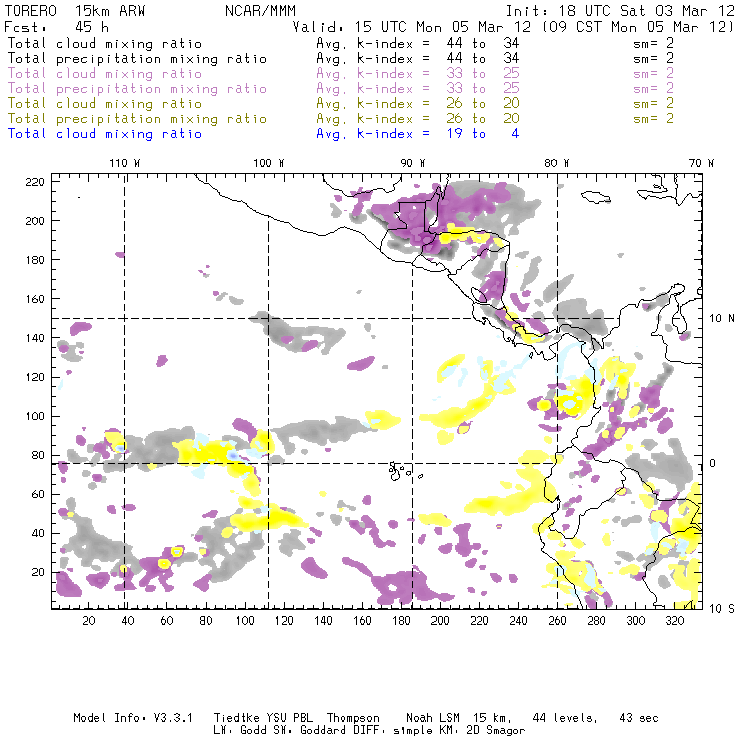Click the '20' tick on the bottom axis
The width and height of the screenshot is (740, 740).
(89, 621)
